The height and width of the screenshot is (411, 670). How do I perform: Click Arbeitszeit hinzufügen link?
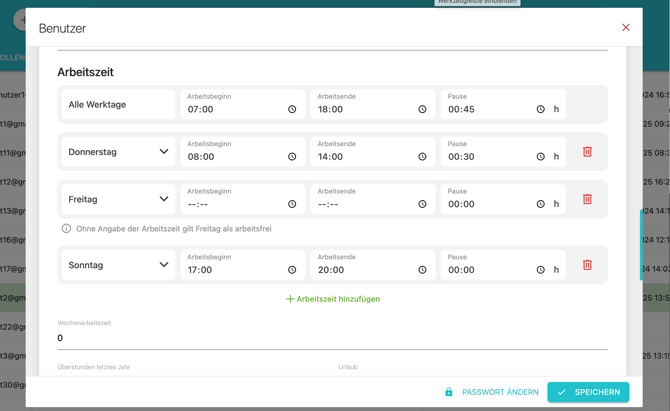click(333, 299)
